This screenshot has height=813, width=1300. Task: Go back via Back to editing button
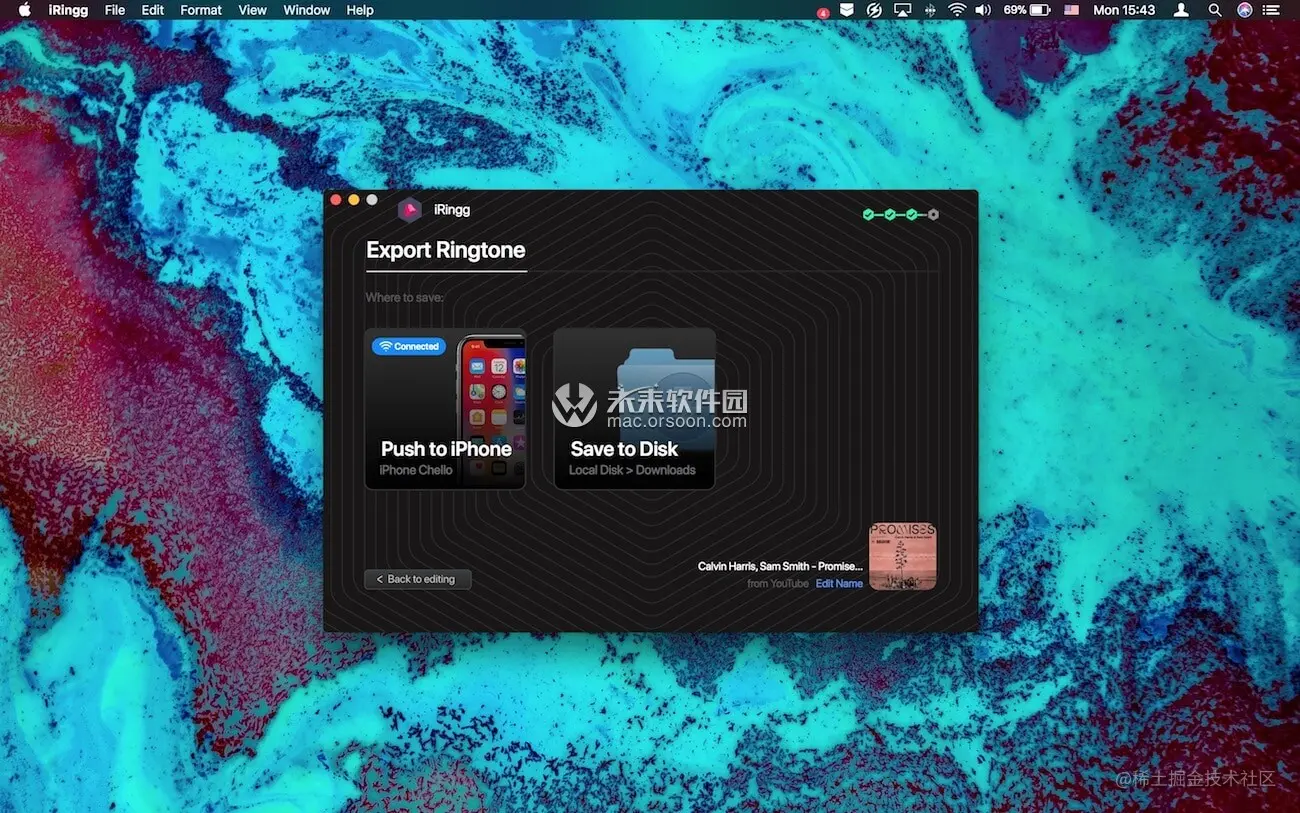tap(417, 579)
